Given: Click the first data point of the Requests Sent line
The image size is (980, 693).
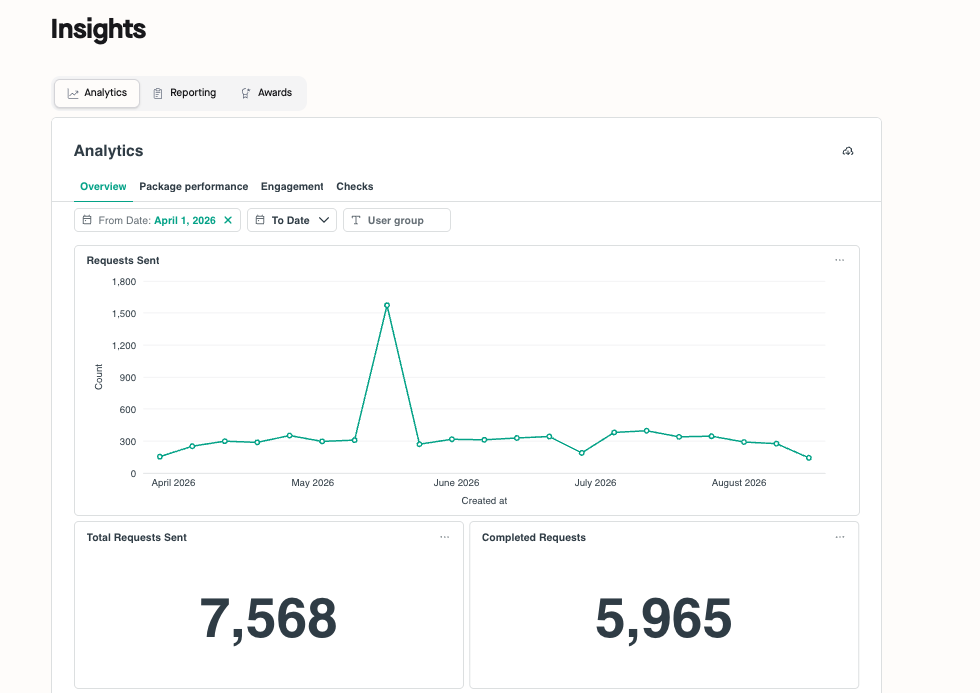Looking at the screenshot, I should tap(160, 457).
